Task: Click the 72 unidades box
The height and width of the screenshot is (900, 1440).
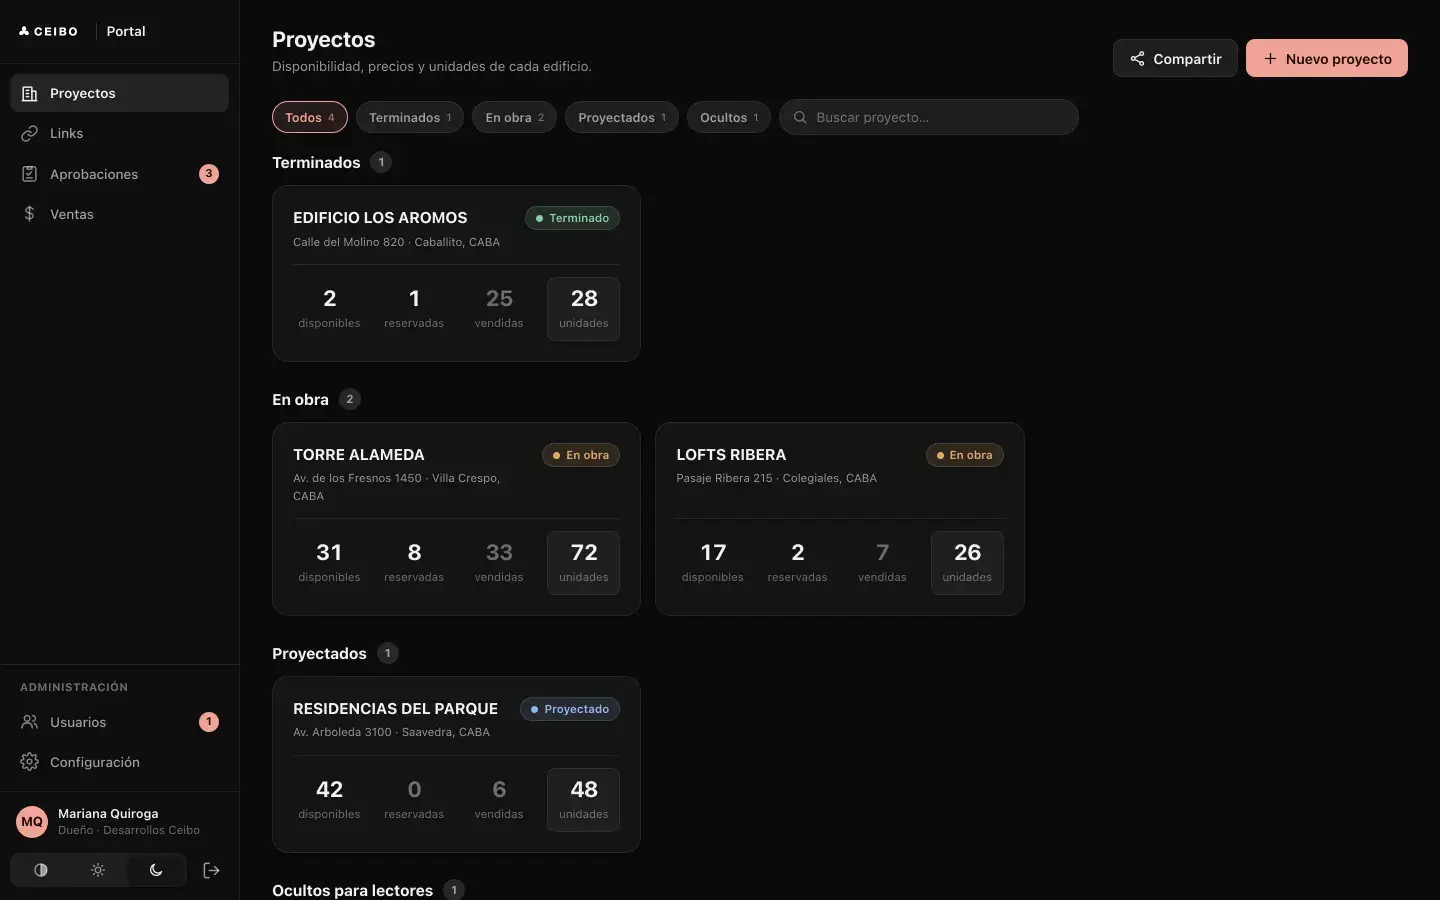Action: pyautogui.click(x=584, y=563)
